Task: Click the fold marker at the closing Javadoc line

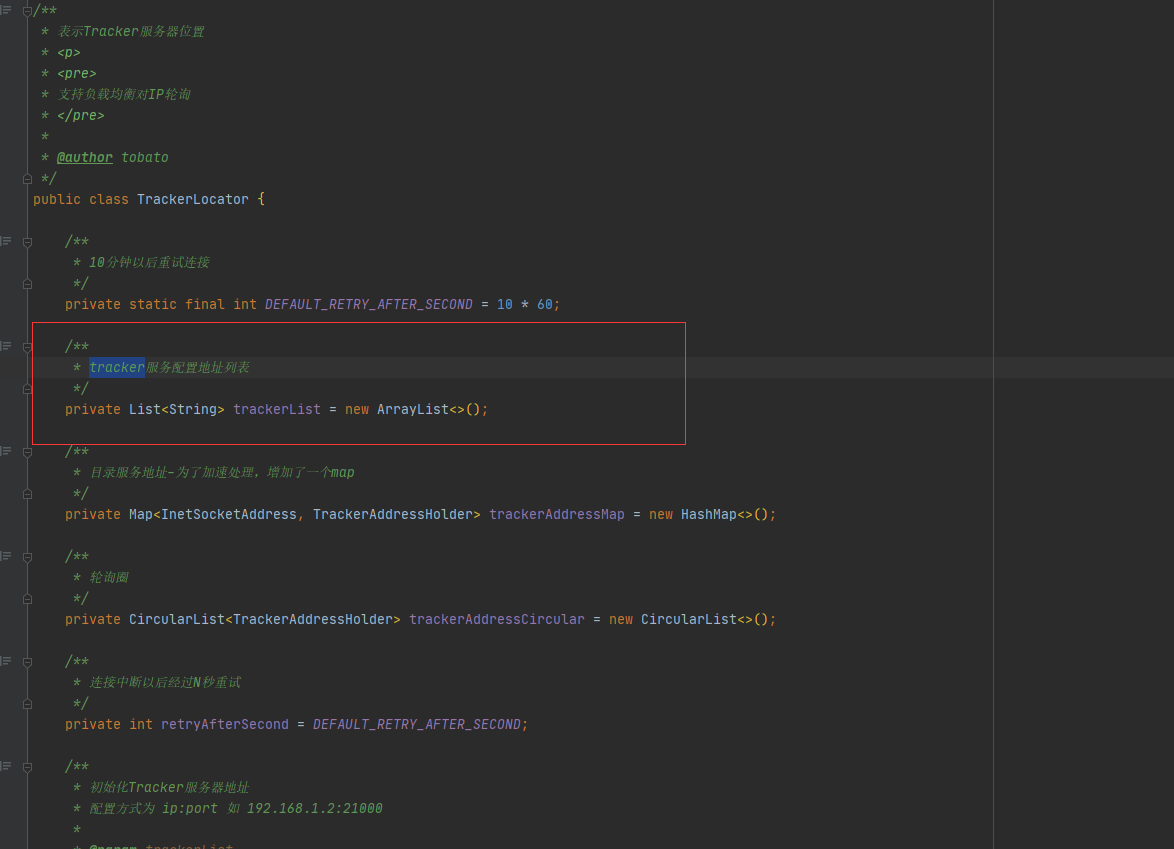Action: [x=27, y=178]
